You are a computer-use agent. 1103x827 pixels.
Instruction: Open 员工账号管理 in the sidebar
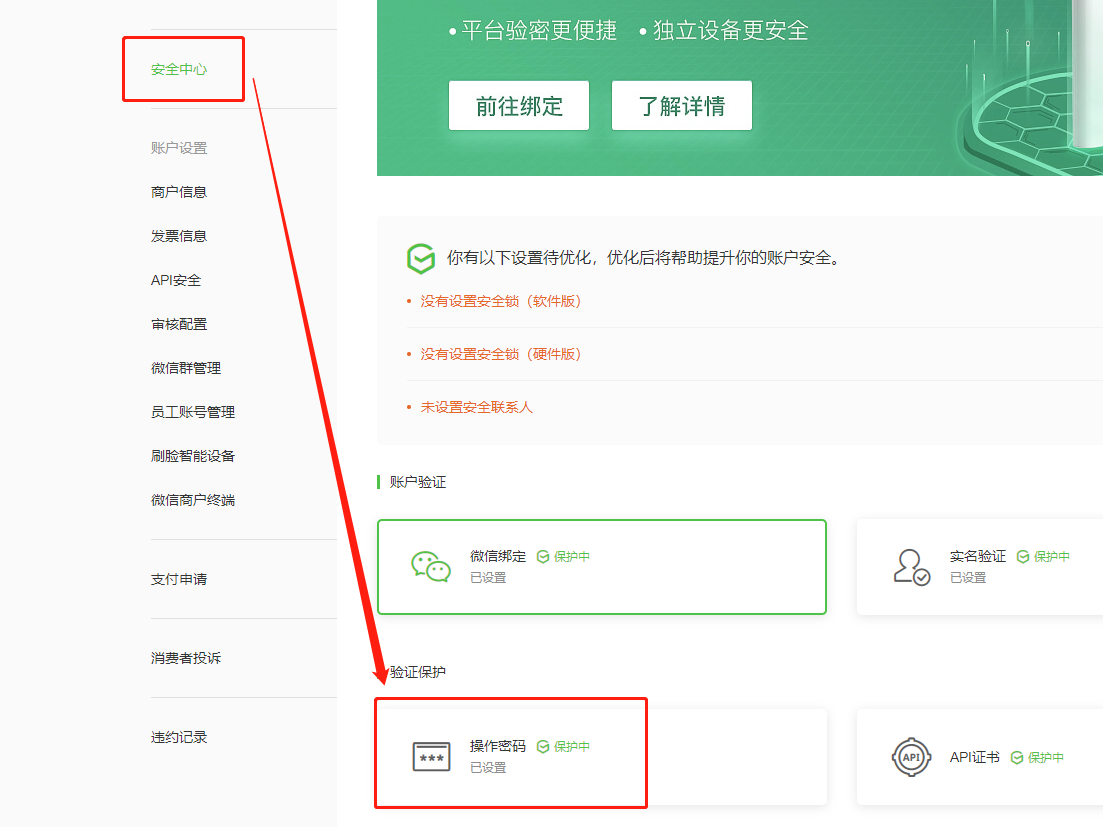coord(193,412)
